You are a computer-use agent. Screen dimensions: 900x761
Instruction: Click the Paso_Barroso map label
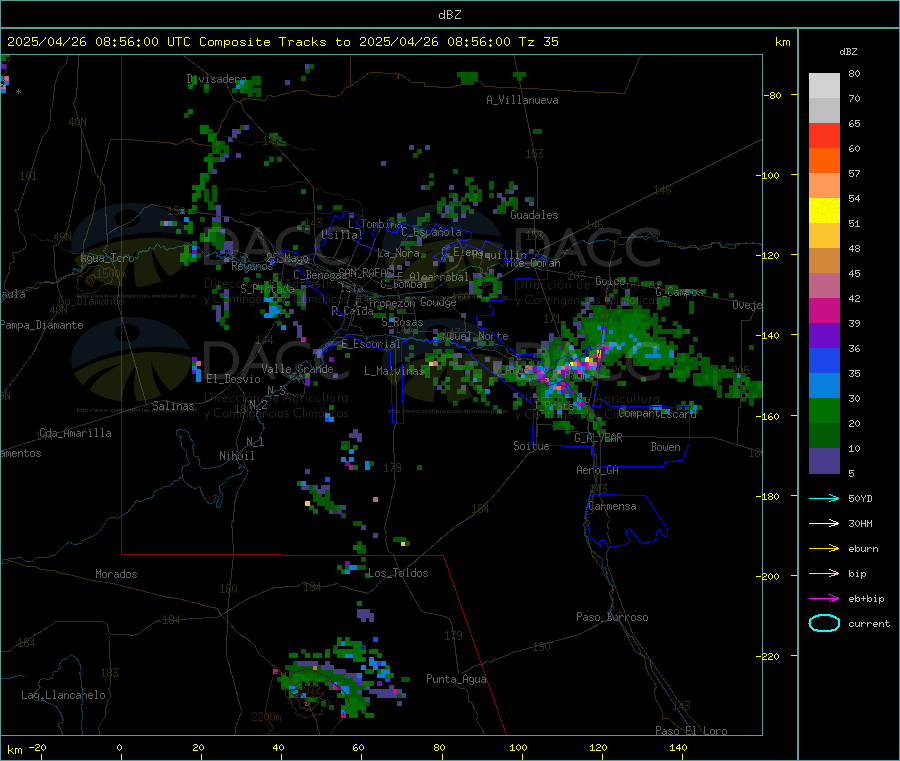(612, 618)
